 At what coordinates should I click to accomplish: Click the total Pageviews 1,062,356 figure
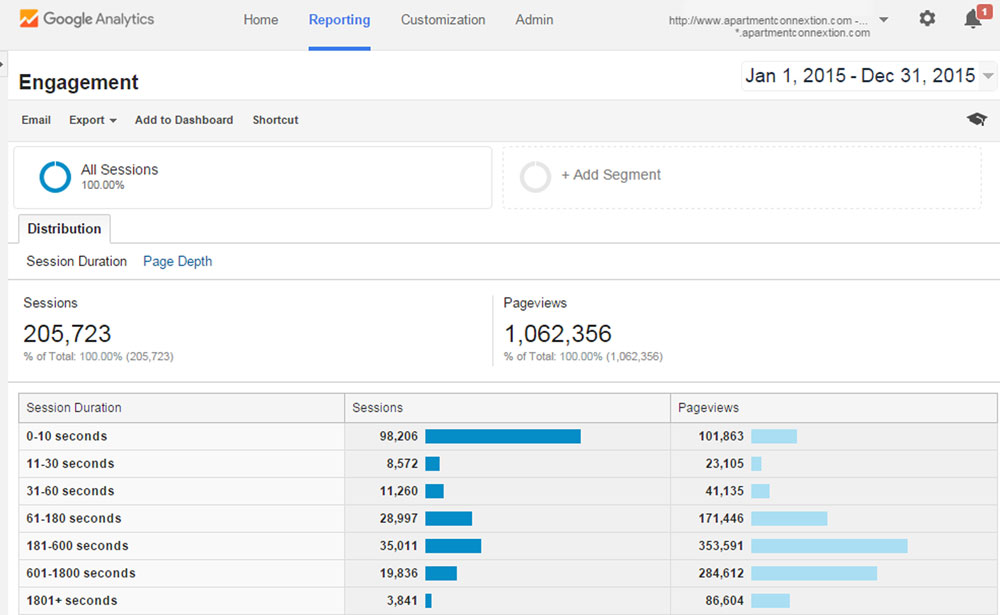(557, 334)
